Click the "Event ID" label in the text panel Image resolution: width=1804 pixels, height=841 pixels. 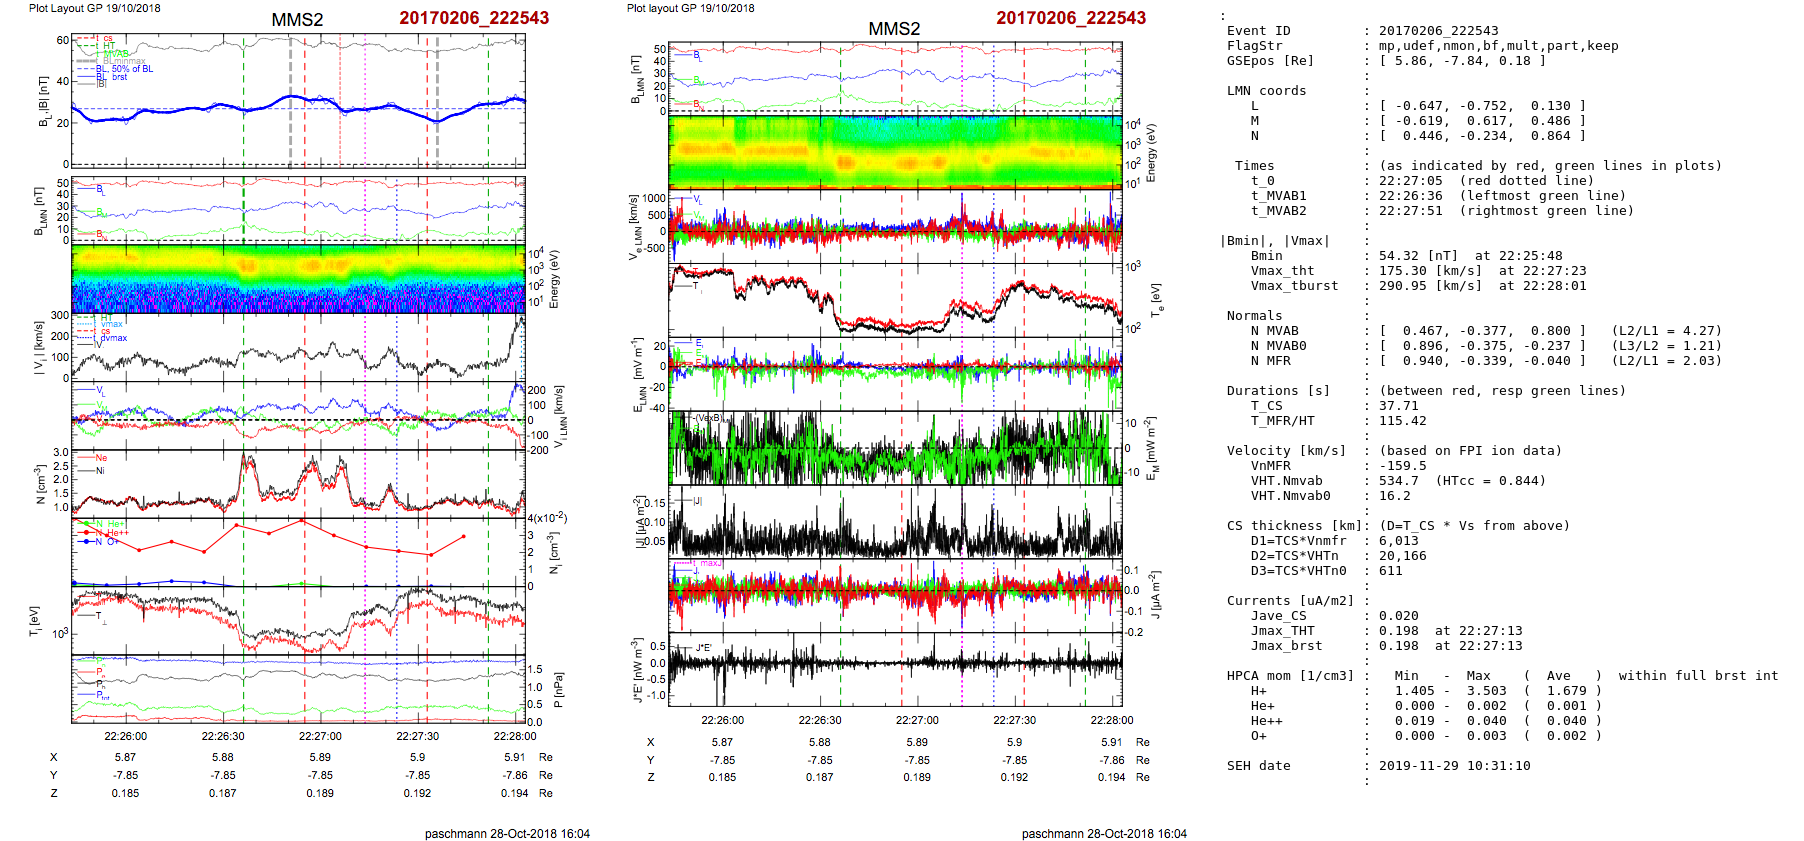[x=1258, y=31]
